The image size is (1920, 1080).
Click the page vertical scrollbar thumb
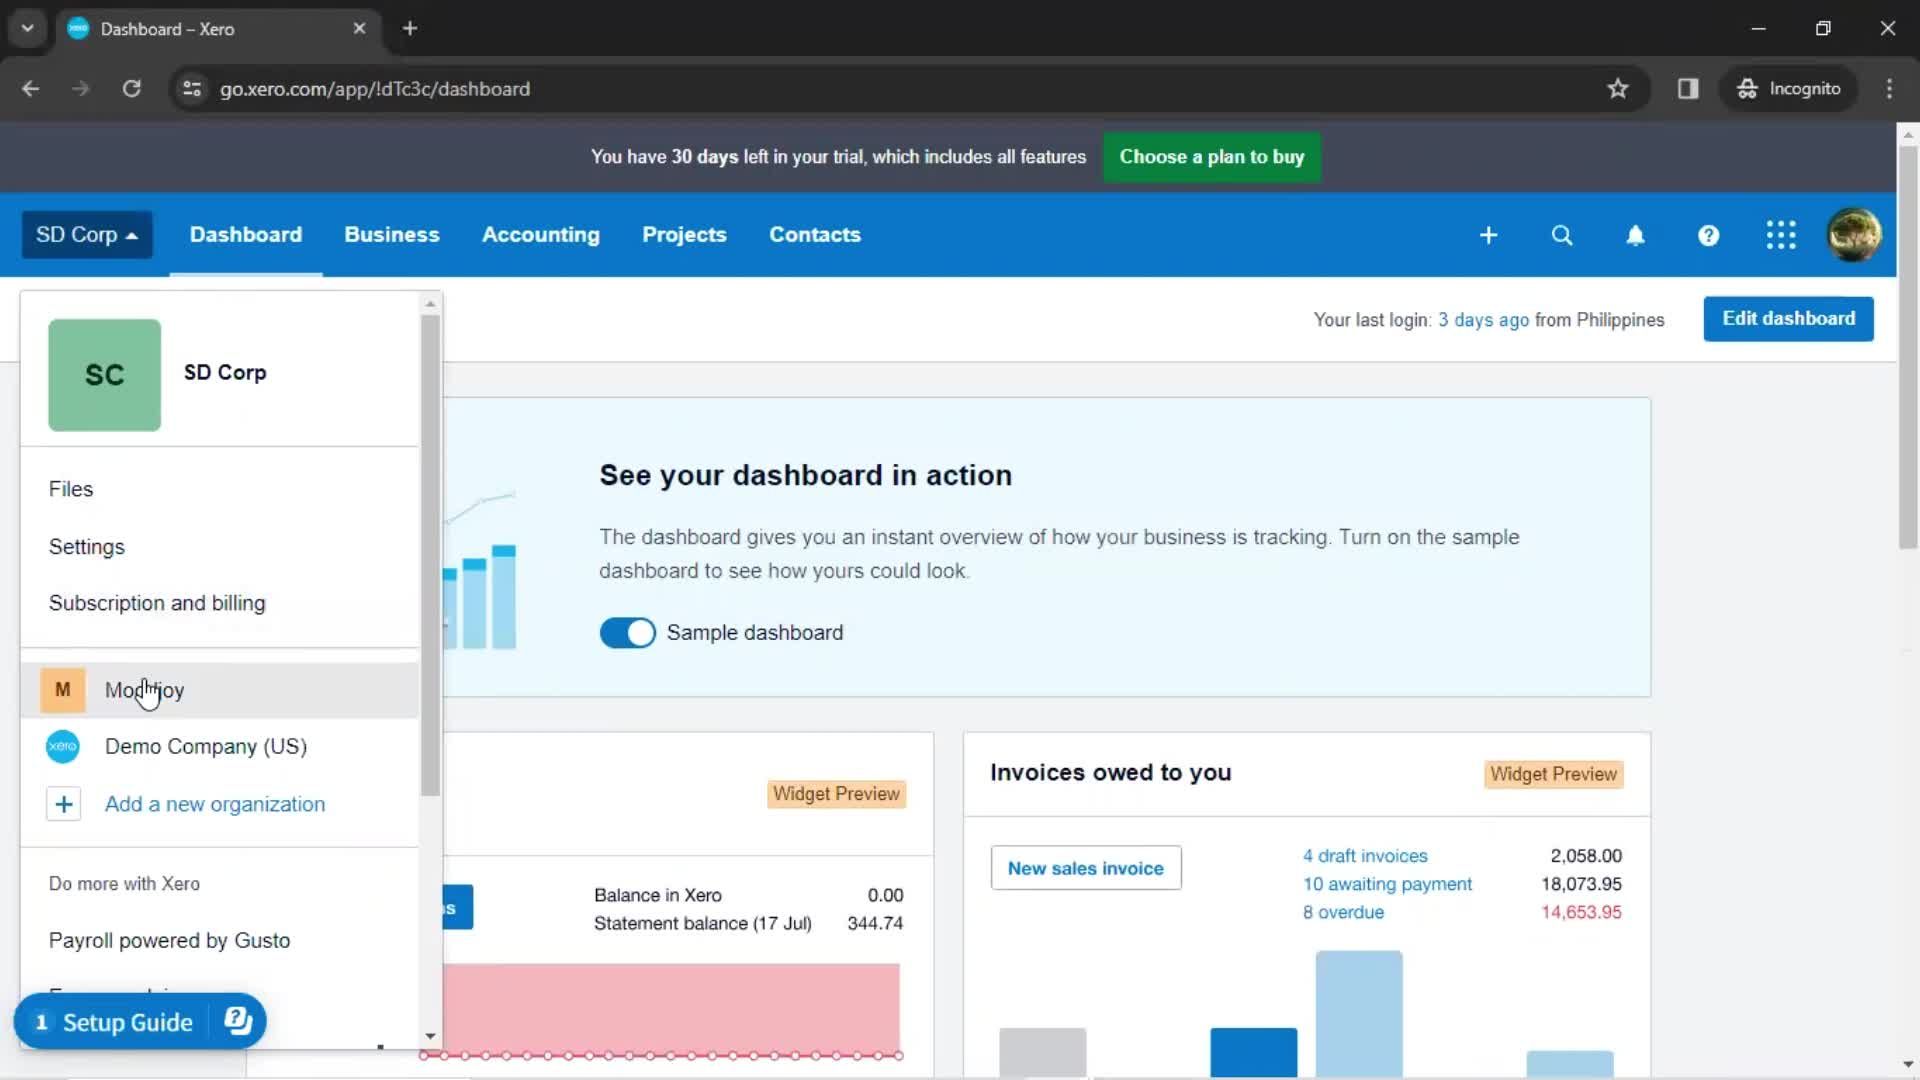point(1908,347)
